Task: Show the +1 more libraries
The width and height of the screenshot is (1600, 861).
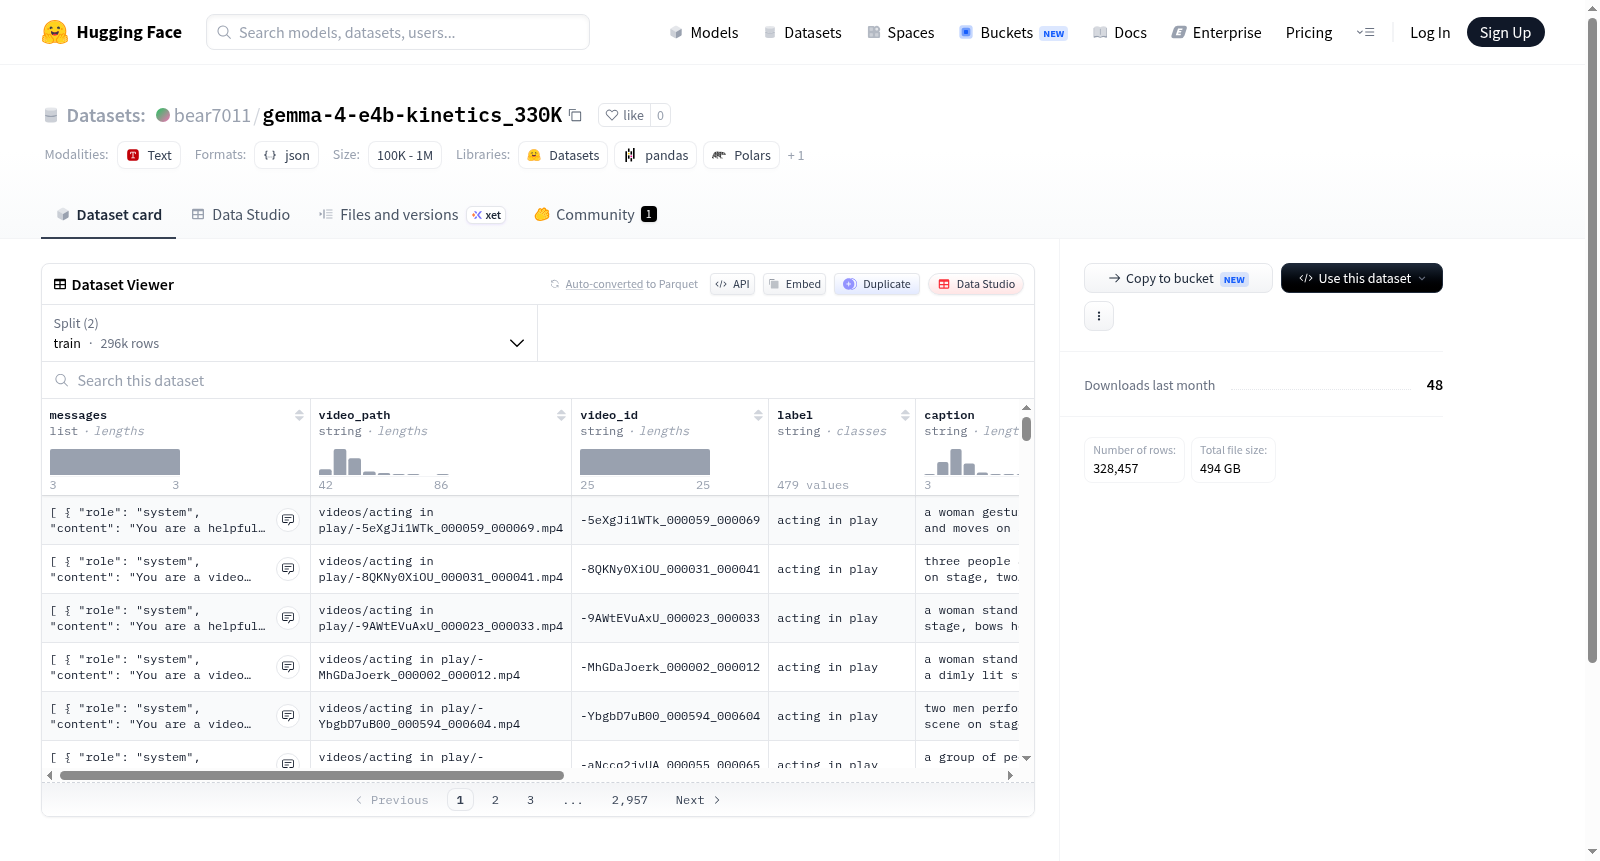Action: 796,155
